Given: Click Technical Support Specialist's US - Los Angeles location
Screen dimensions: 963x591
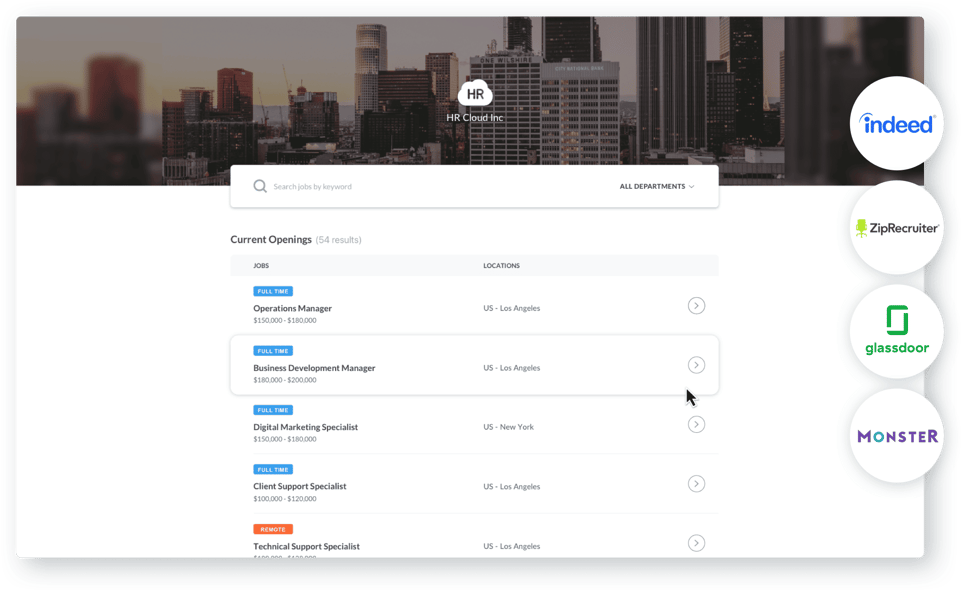Looking at the screenshot, I should pyautogui.click(x=512, y=546).
